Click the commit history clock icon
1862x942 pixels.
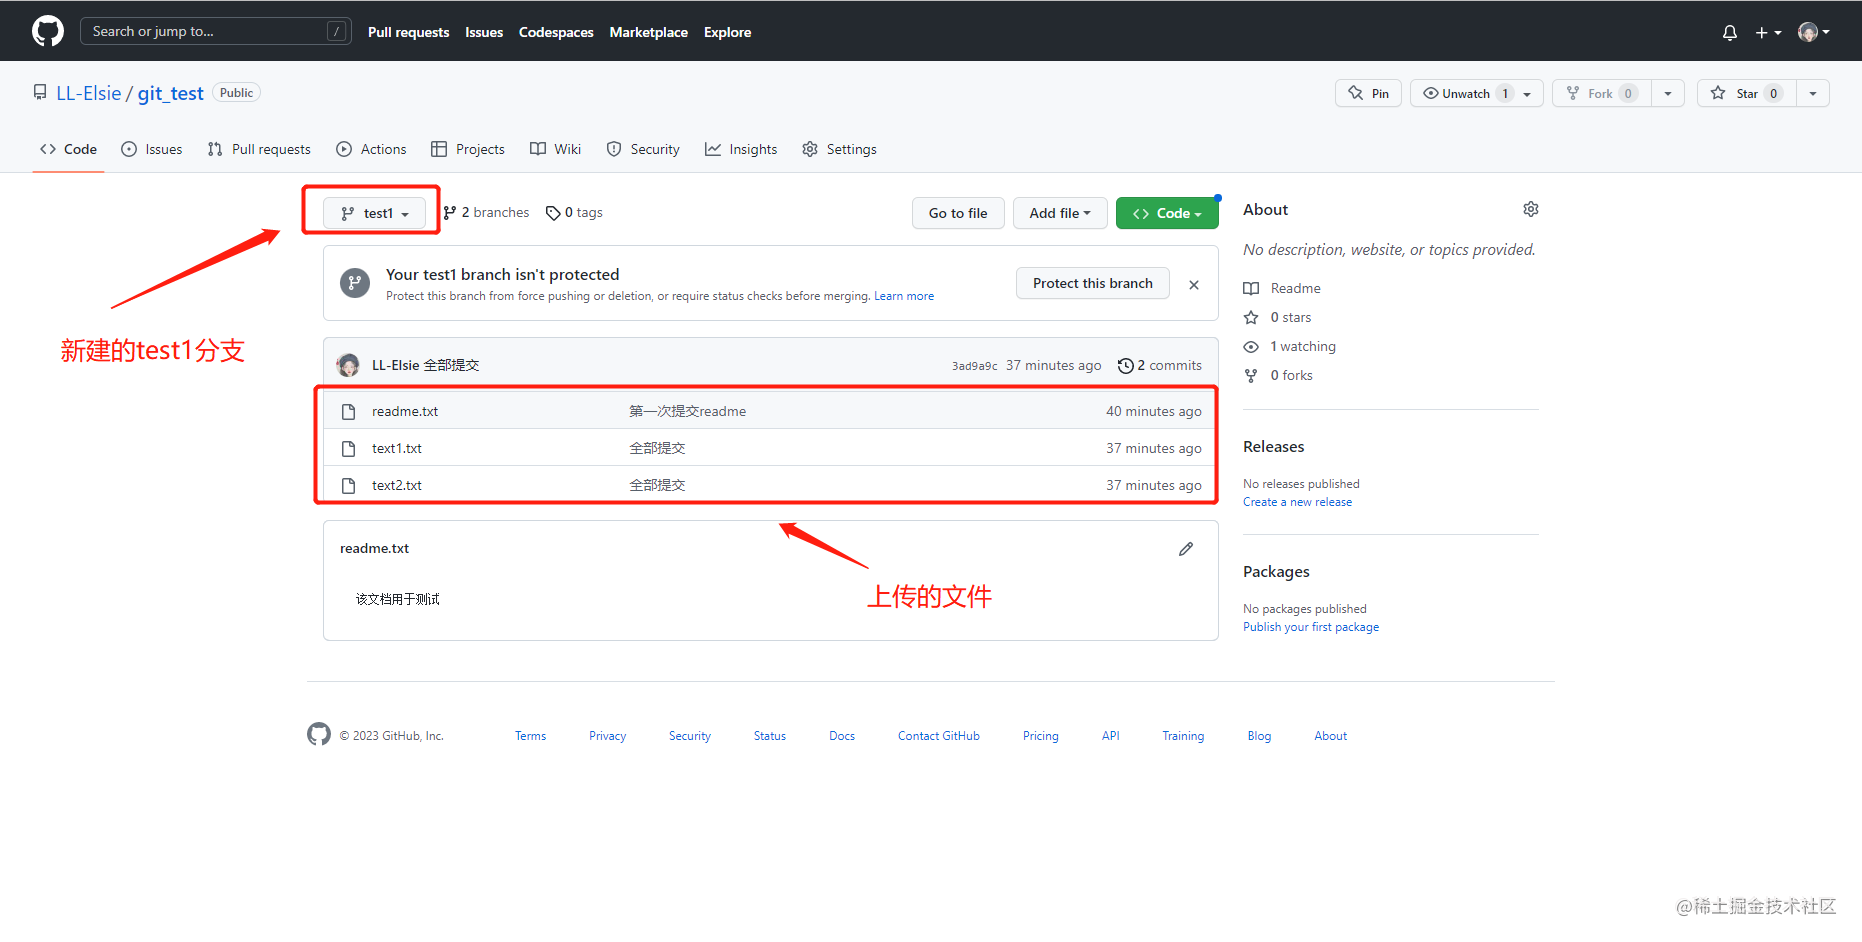pos(1125,365)
